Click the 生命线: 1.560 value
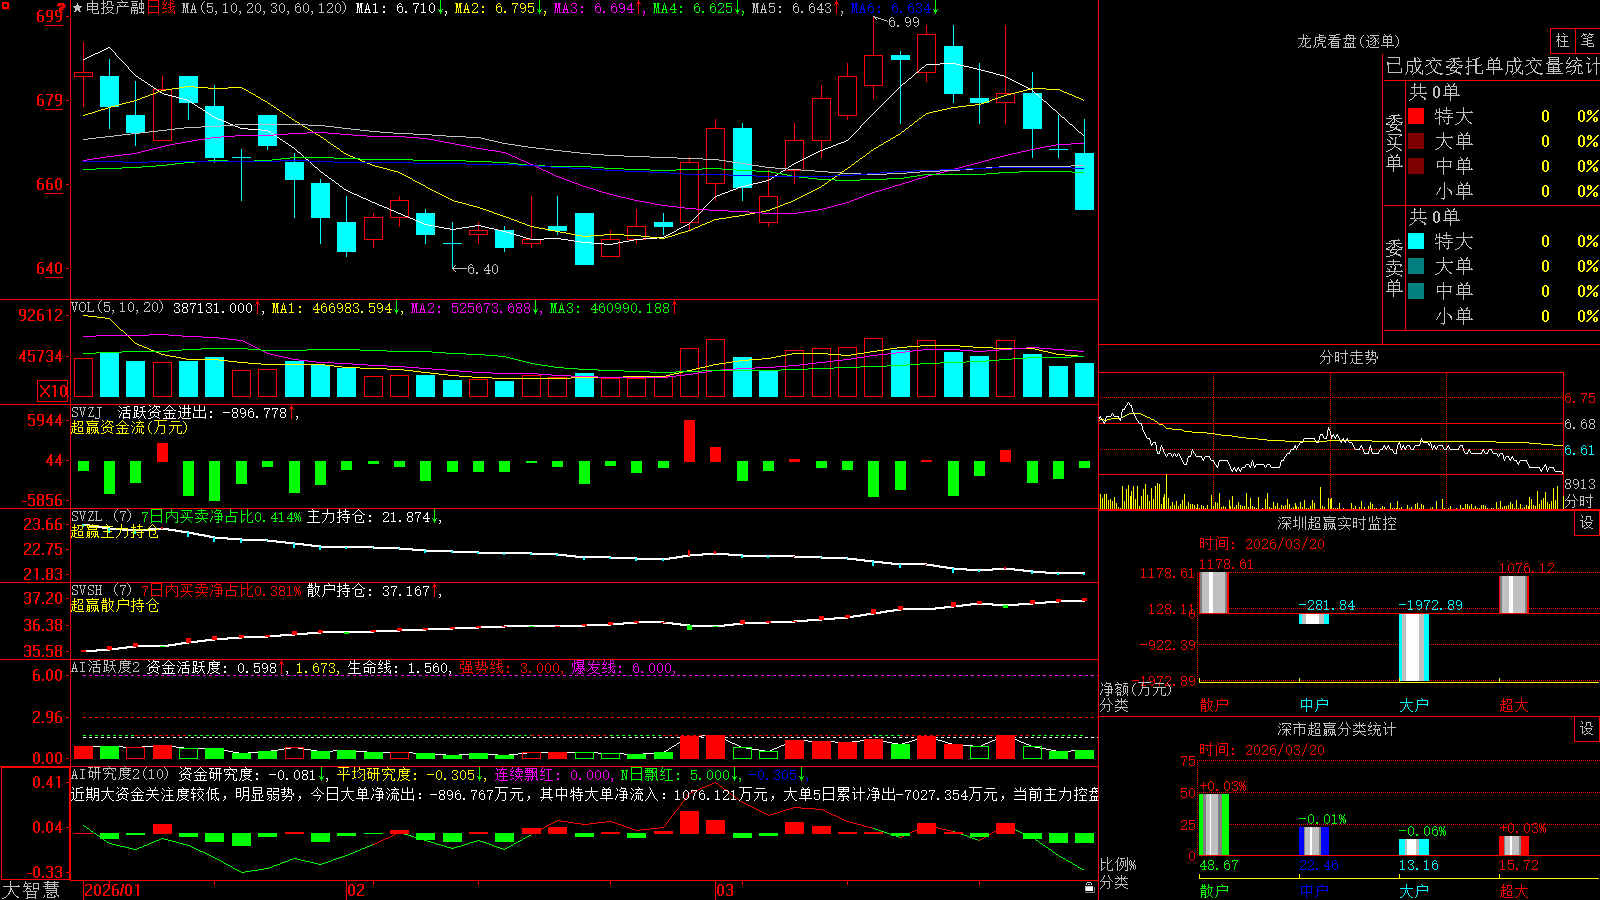Viewport: 1600px width, 900px height. click(398, 668)
